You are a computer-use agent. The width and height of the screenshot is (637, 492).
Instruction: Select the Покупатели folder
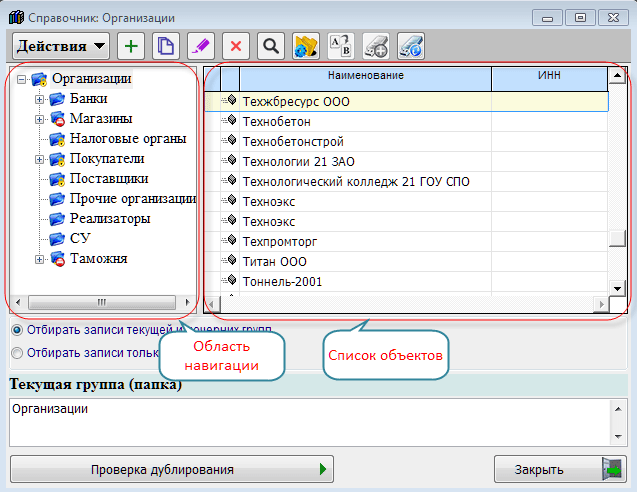[107, 158]
